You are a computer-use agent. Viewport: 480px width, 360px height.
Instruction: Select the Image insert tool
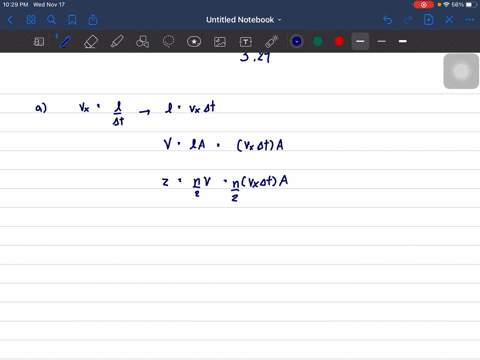220,42
